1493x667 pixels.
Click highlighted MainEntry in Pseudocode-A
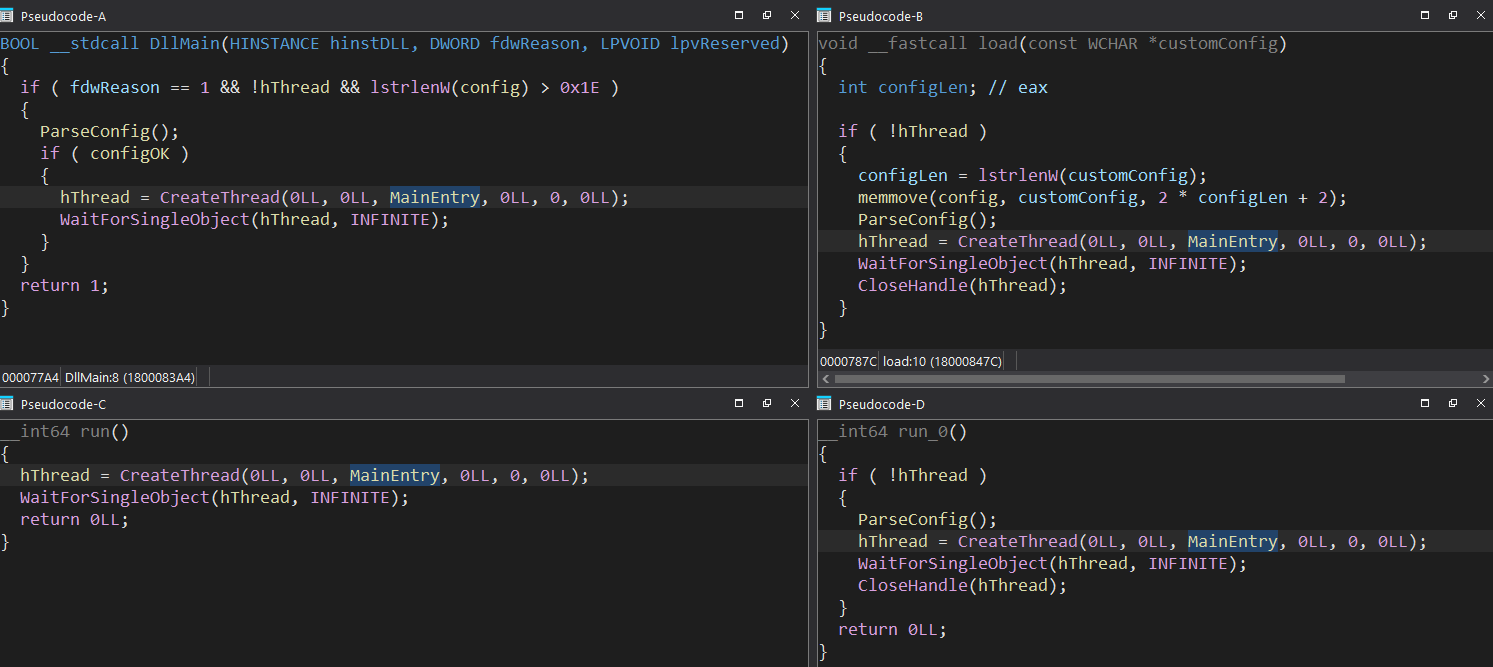click(435, 198)
